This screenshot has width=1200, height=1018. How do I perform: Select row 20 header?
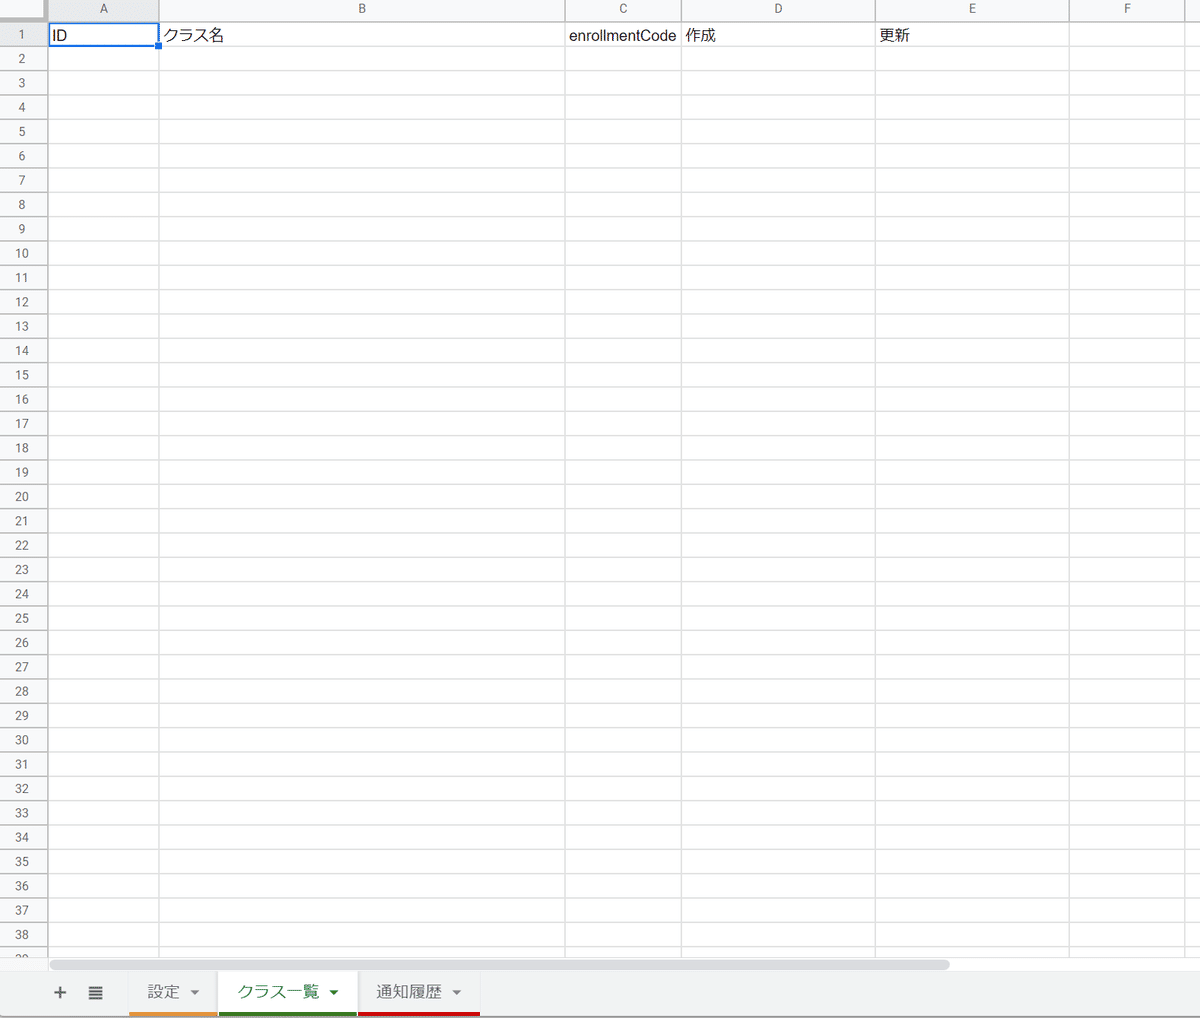pyautogui.click(x=22, y=497)
